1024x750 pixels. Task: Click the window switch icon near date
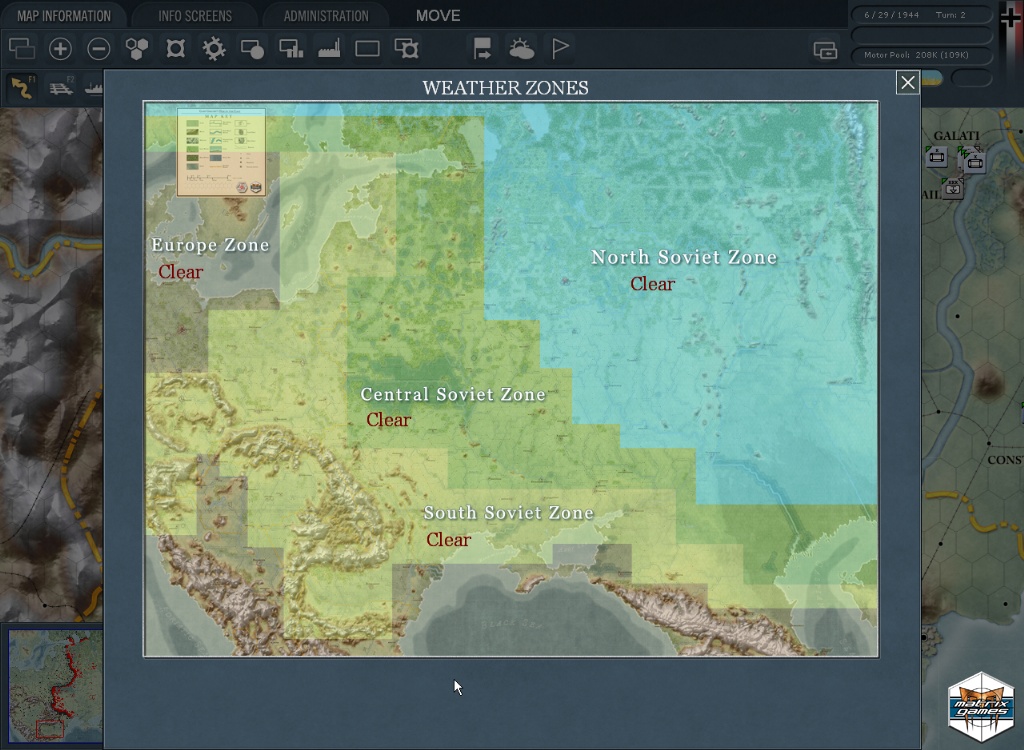click(825, 50)
